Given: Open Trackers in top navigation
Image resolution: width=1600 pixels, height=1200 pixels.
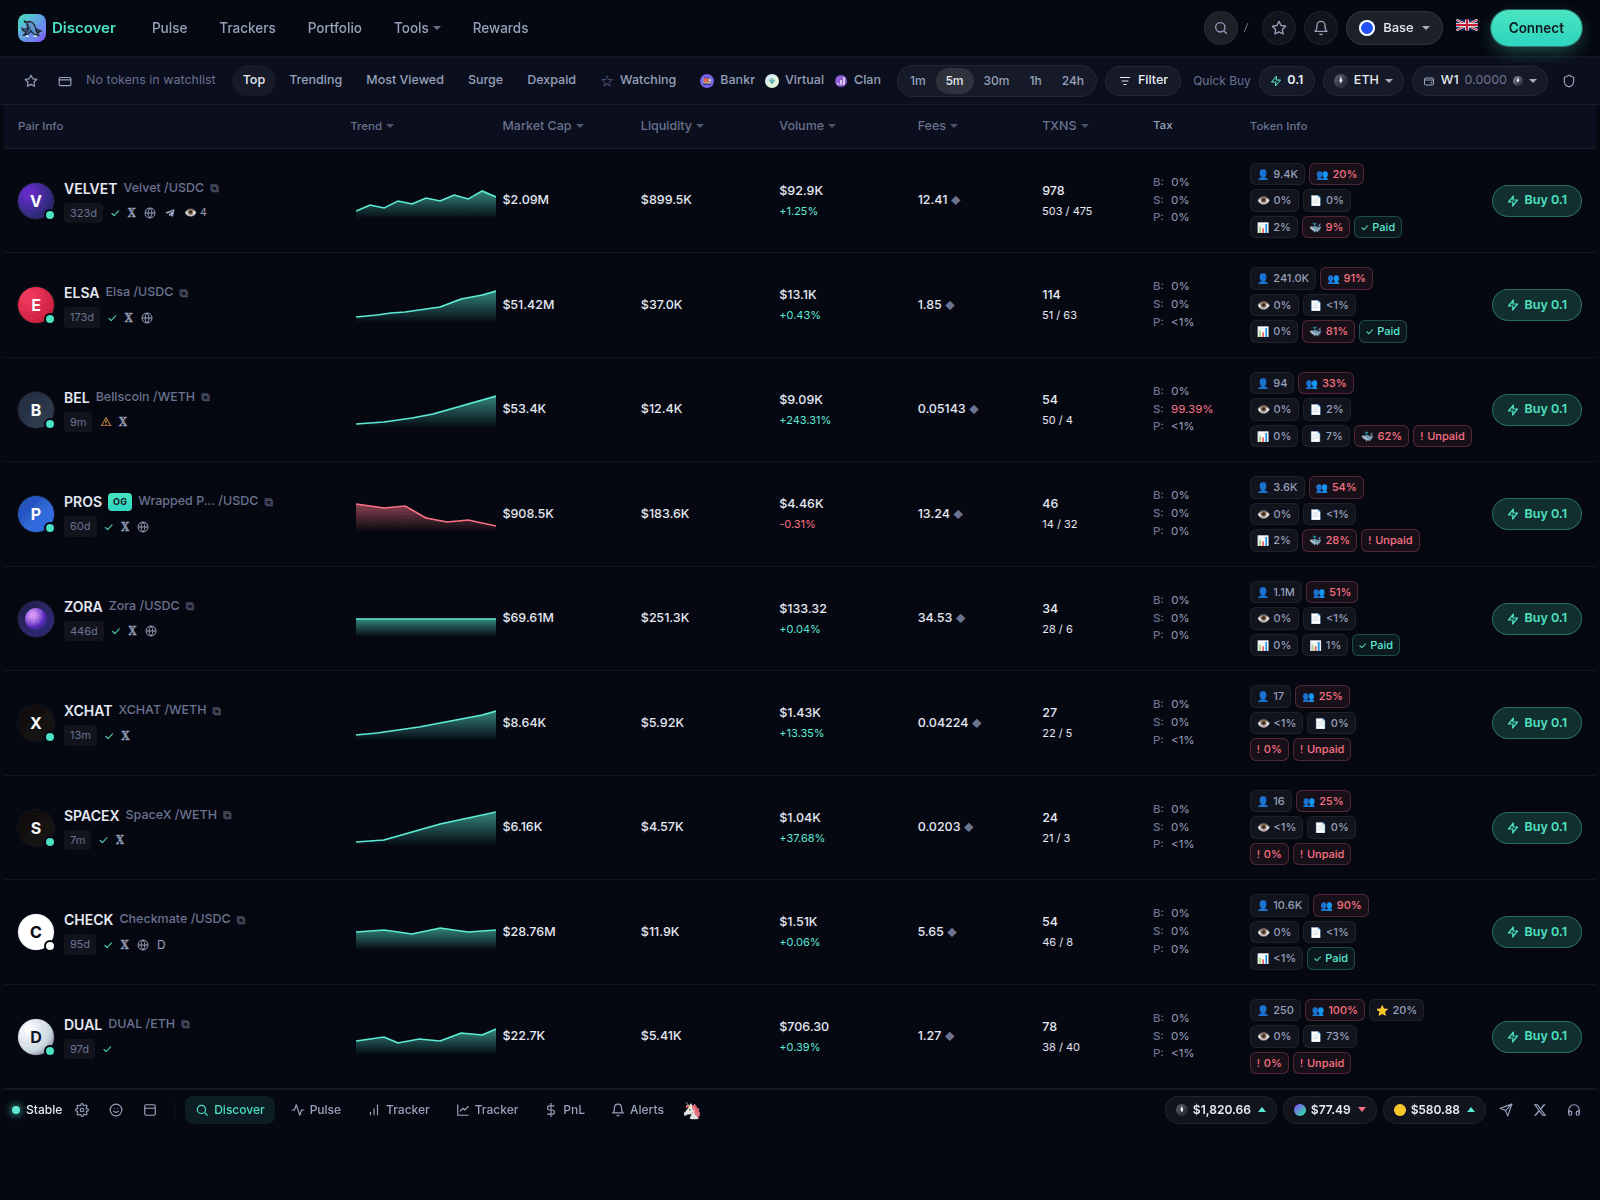Looking at the screenshot, I should tap(247, 28).
